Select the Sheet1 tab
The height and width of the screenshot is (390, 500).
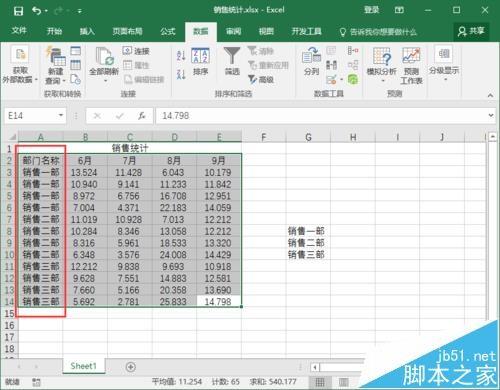(x=83, y=366)
